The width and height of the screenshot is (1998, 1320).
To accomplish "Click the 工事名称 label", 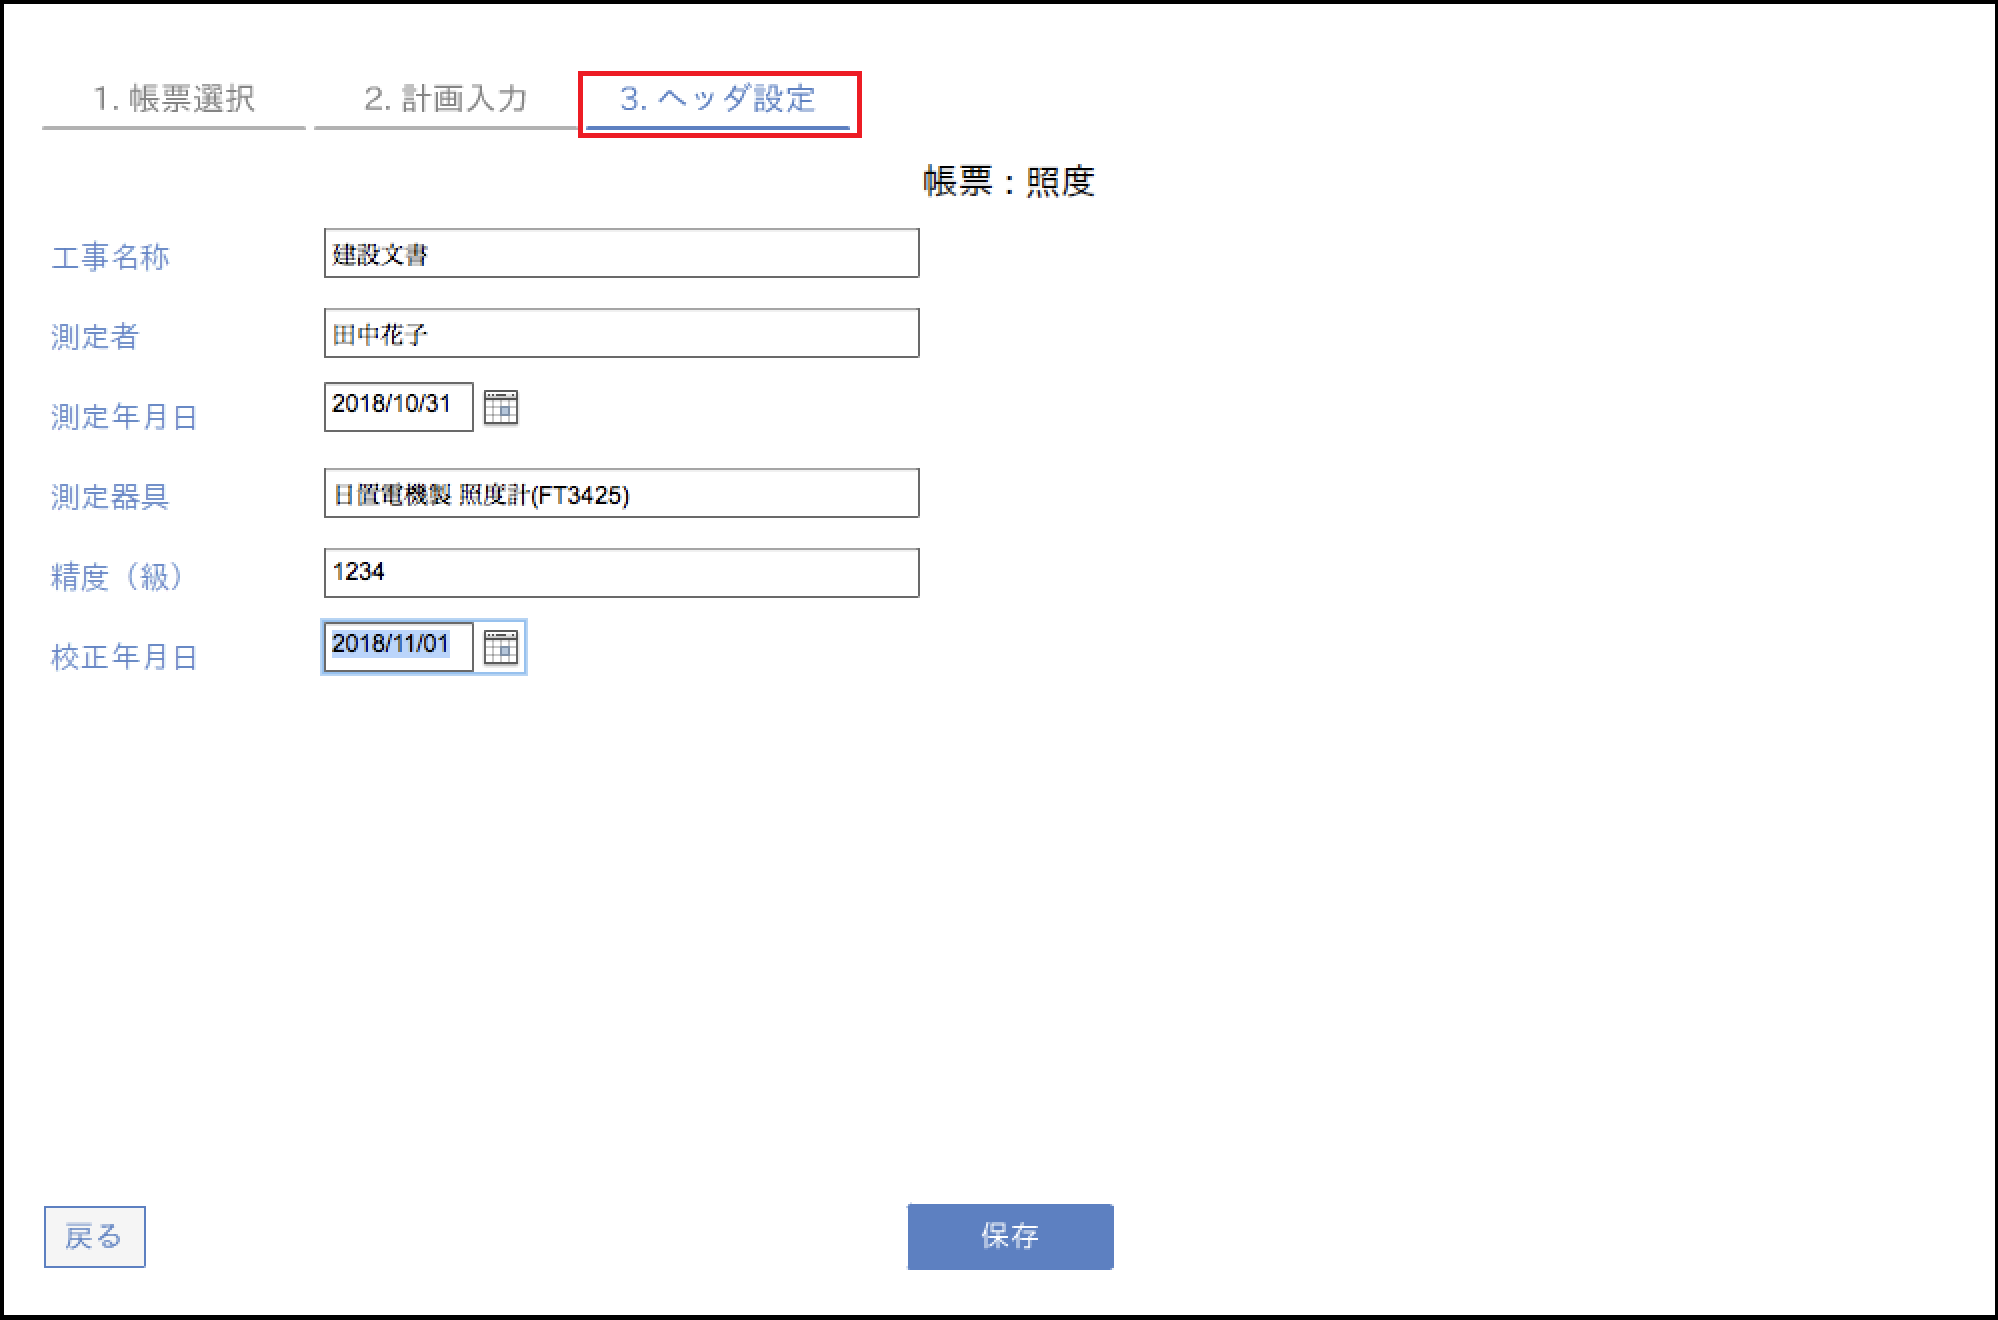I will click(x=110, y=257).
